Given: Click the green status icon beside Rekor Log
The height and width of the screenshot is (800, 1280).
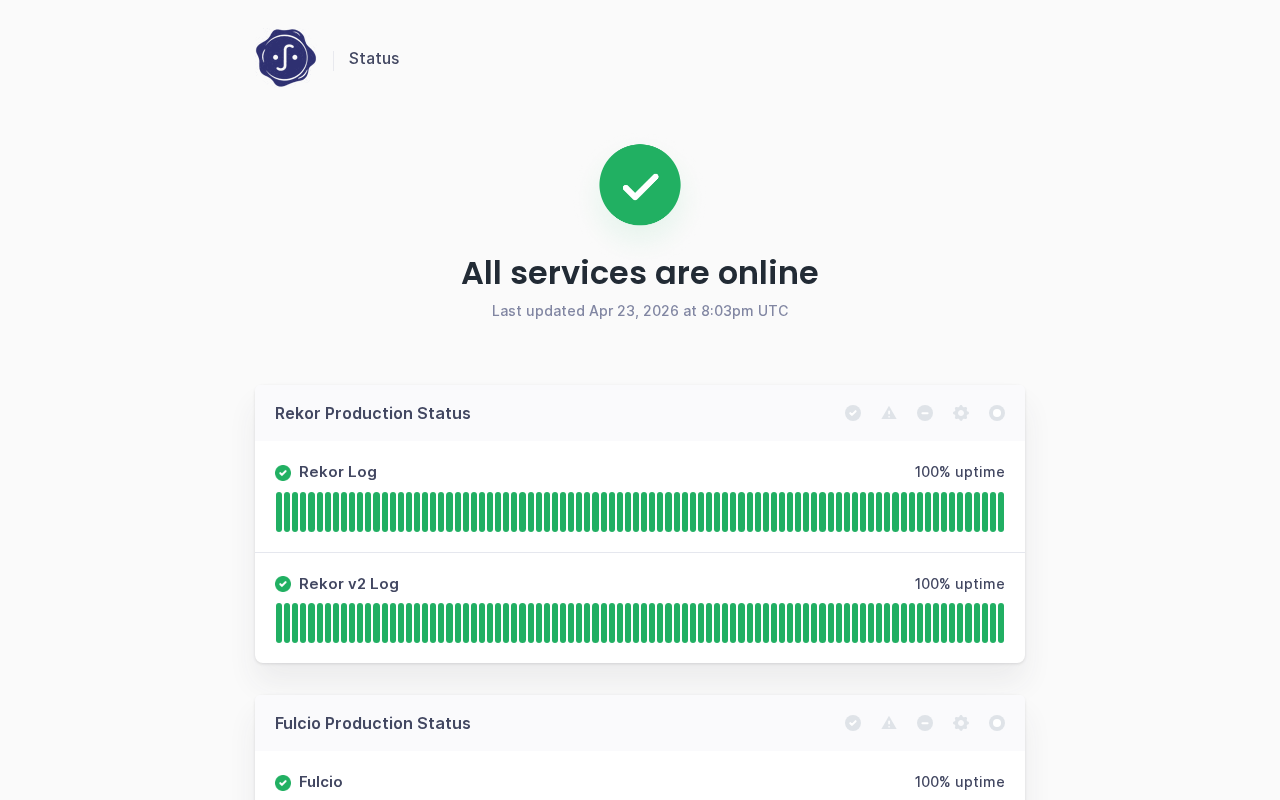Looking at the screenshot, I should 283,473.
